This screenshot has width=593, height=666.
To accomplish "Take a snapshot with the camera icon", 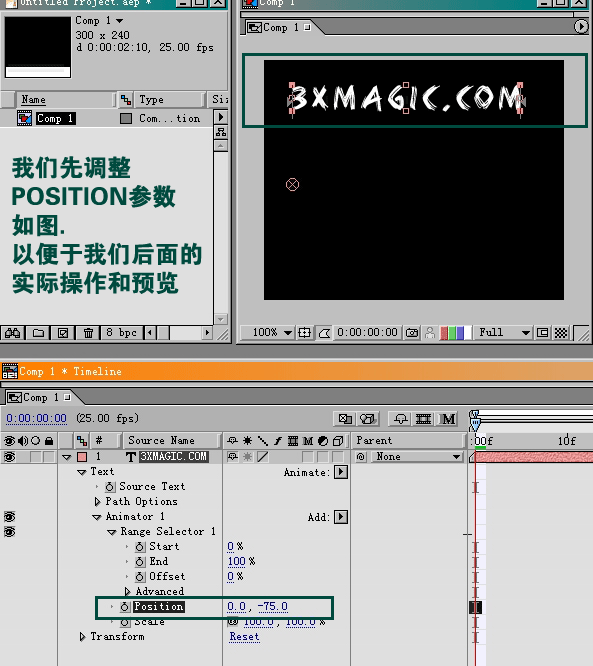I will (412, 333).
